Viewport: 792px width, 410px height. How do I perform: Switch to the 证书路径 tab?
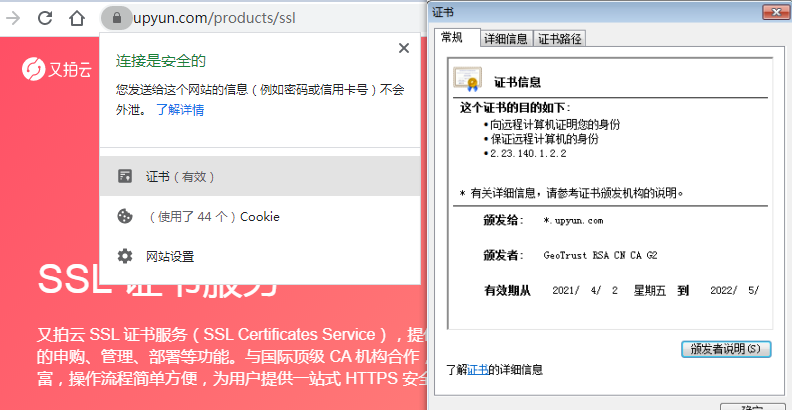(x=559, y=38)
